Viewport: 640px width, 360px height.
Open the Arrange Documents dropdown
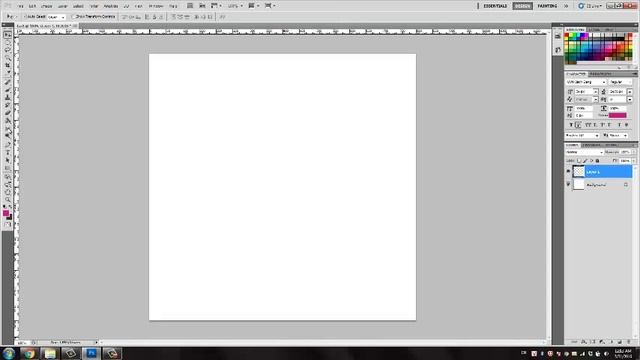(x=253, y=6)
